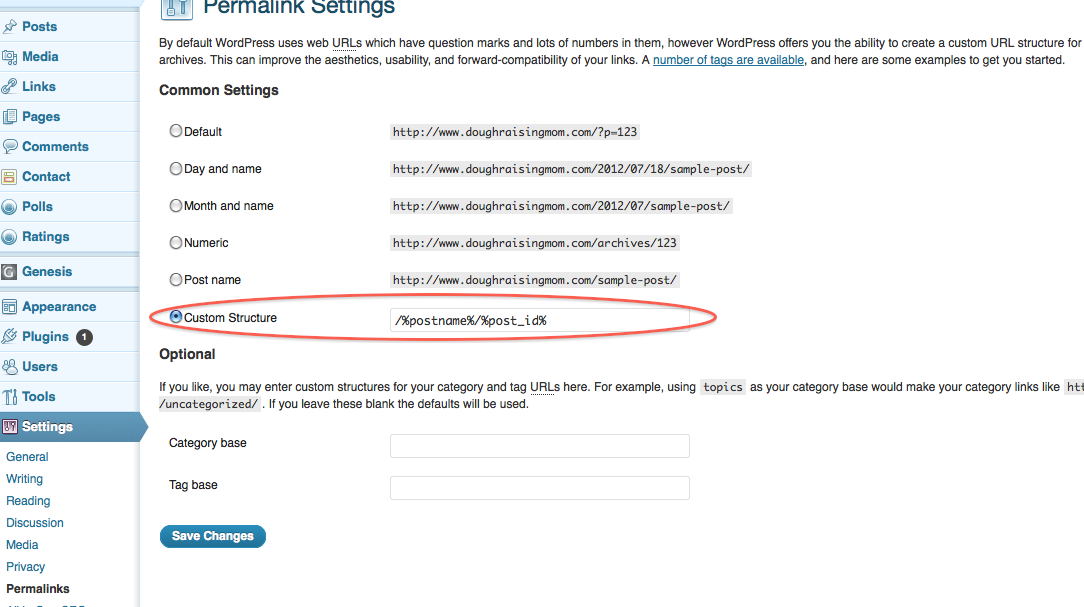Open the Media menu in the main sidebar

point(40,57)
